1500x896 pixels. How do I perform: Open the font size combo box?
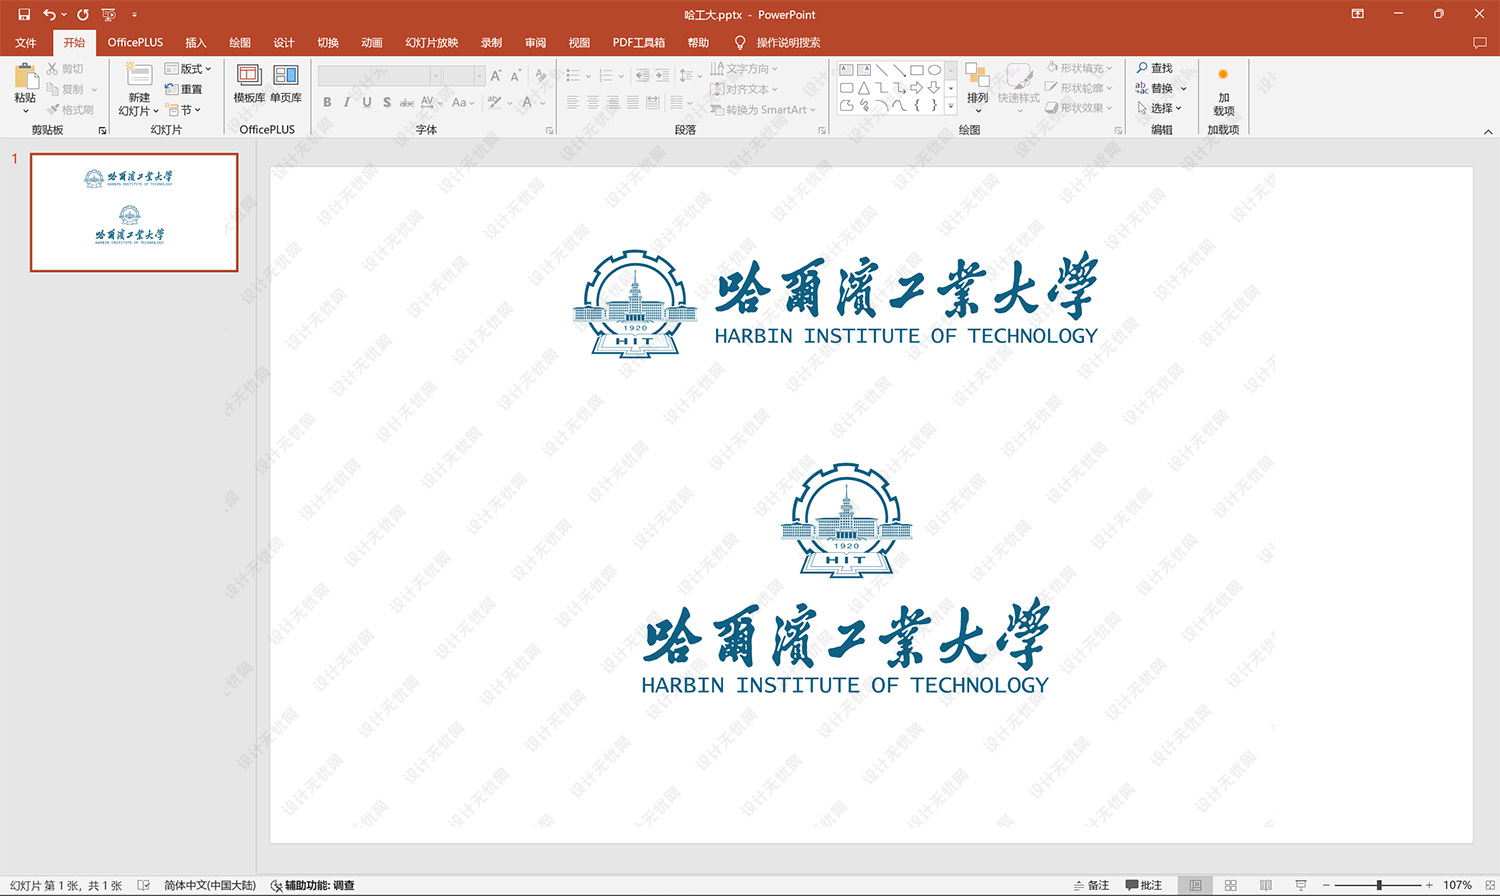pyautogui.click(x=464, y=76)
